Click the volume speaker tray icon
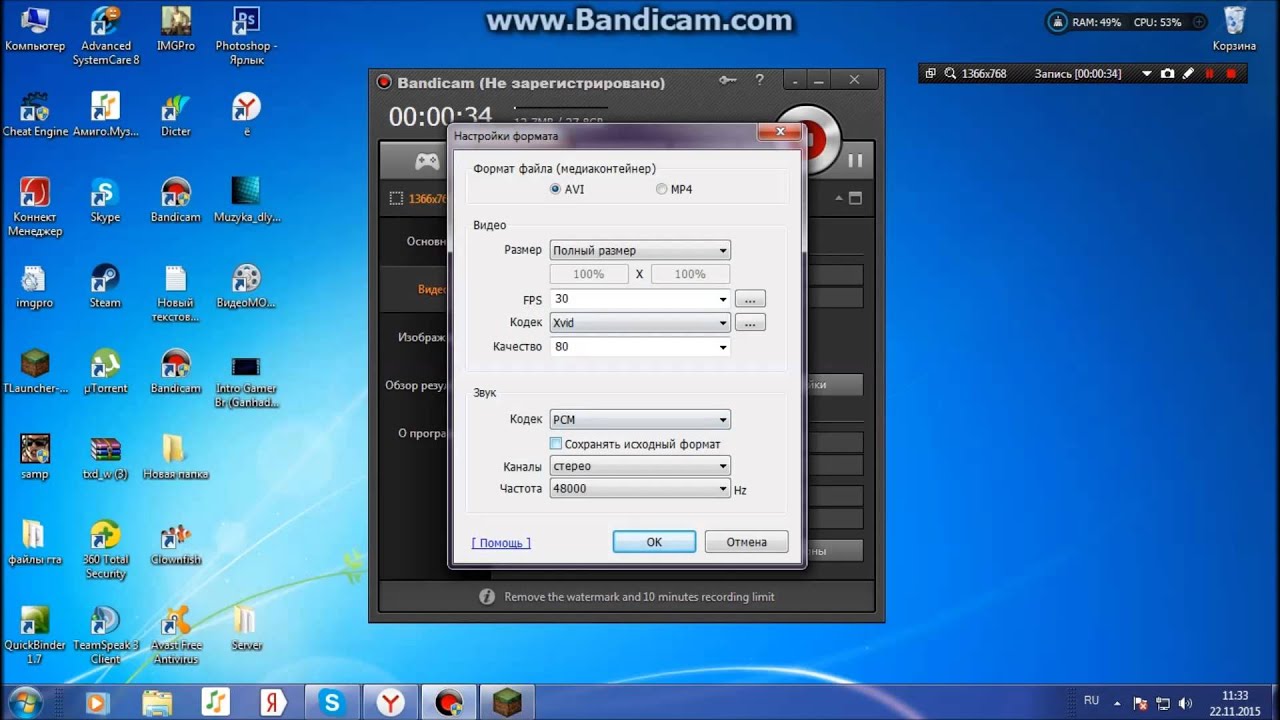 point(1186,703)
